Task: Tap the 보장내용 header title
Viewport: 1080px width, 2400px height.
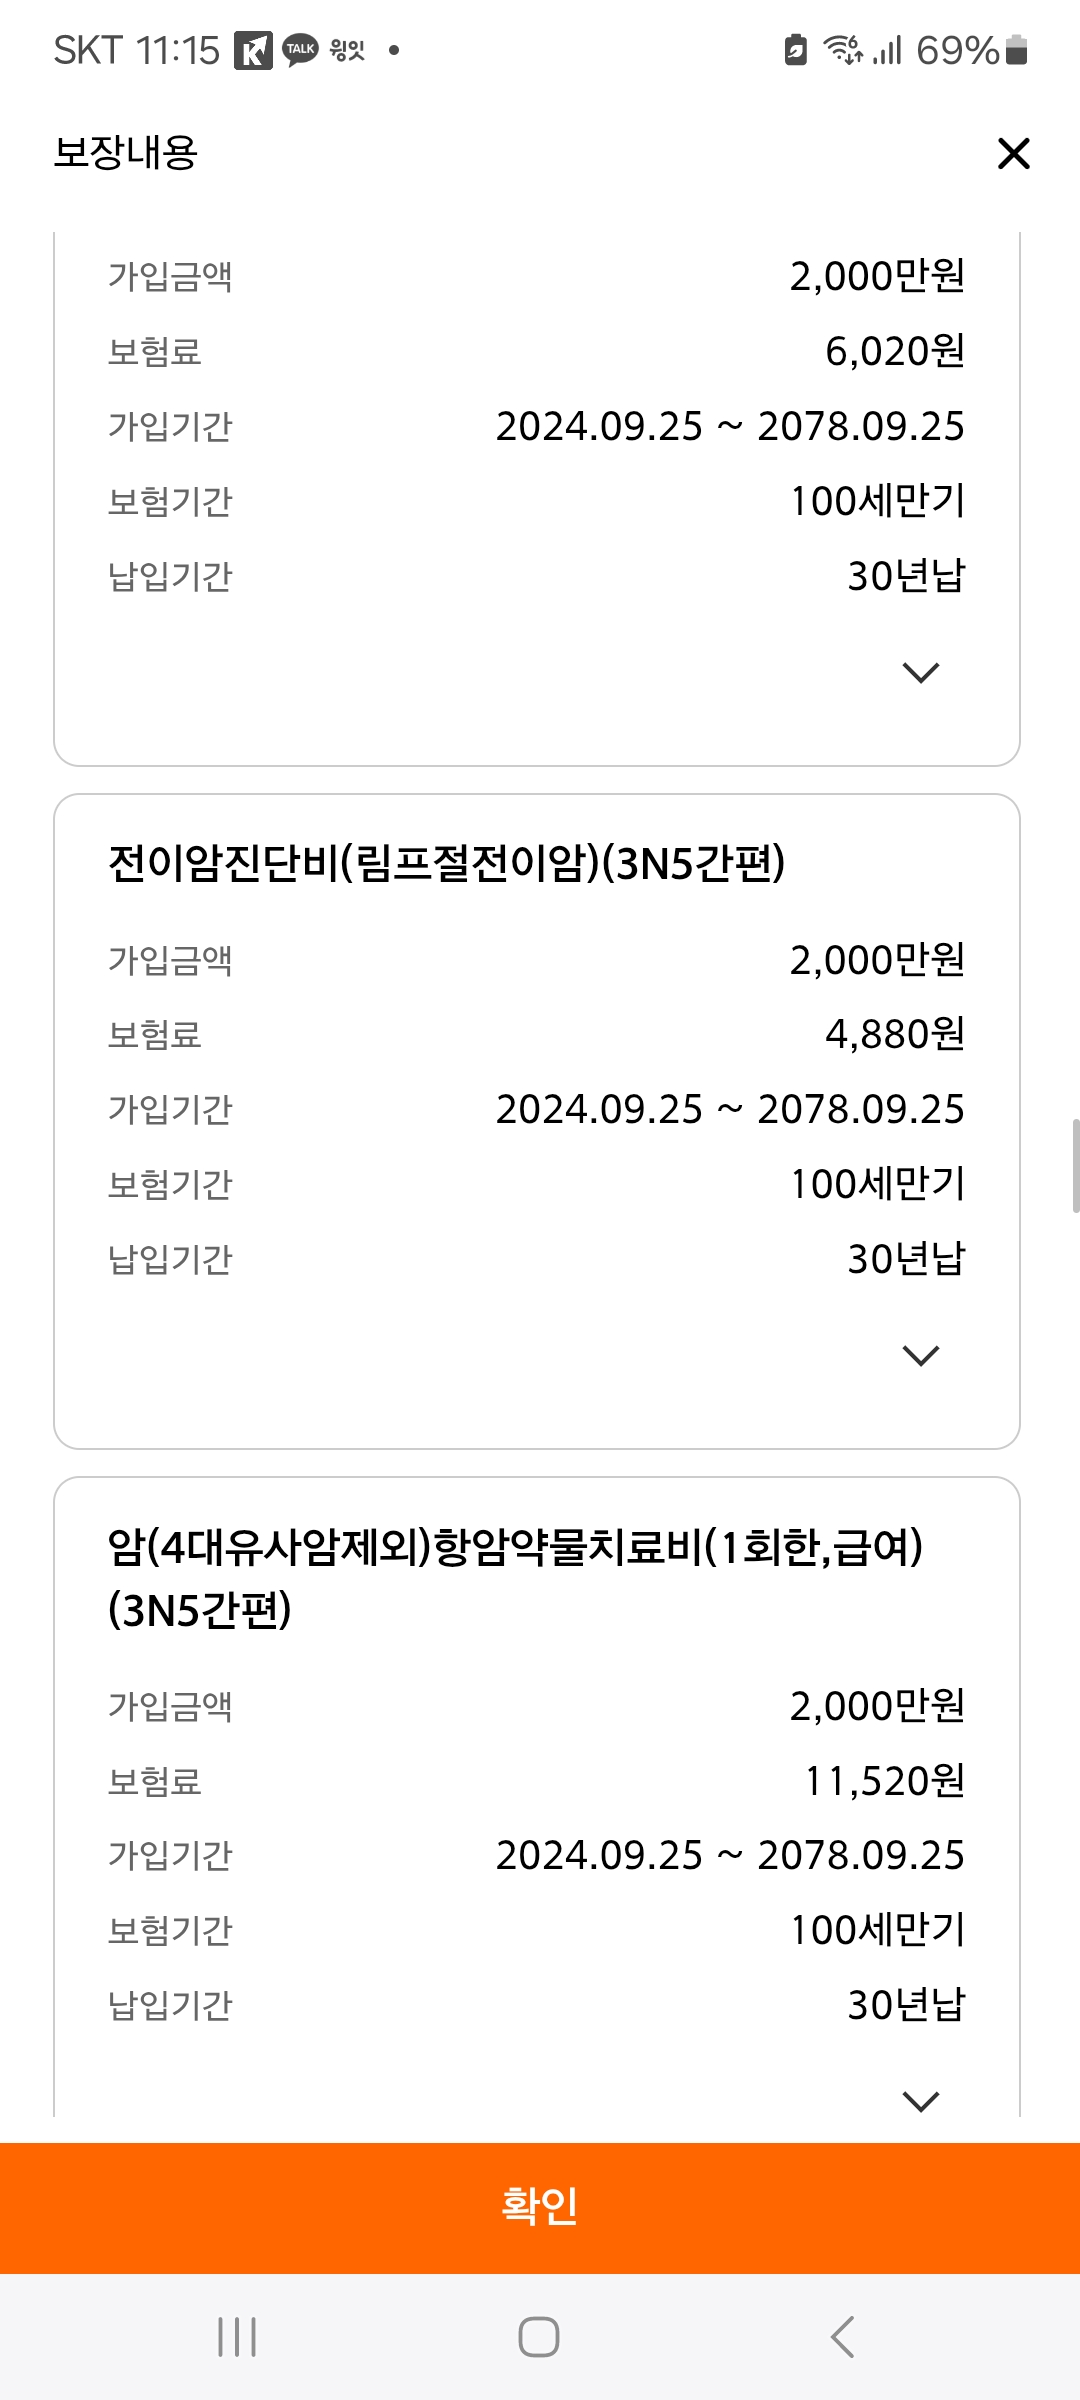Action: point(126,153)
